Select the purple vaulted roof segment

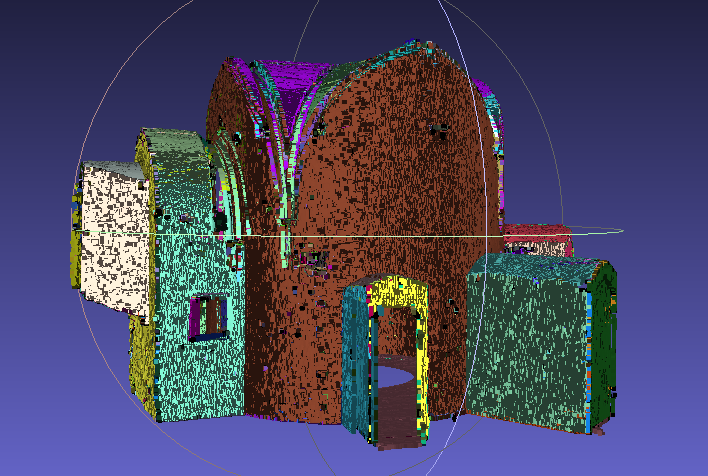[x=293, y=88]
